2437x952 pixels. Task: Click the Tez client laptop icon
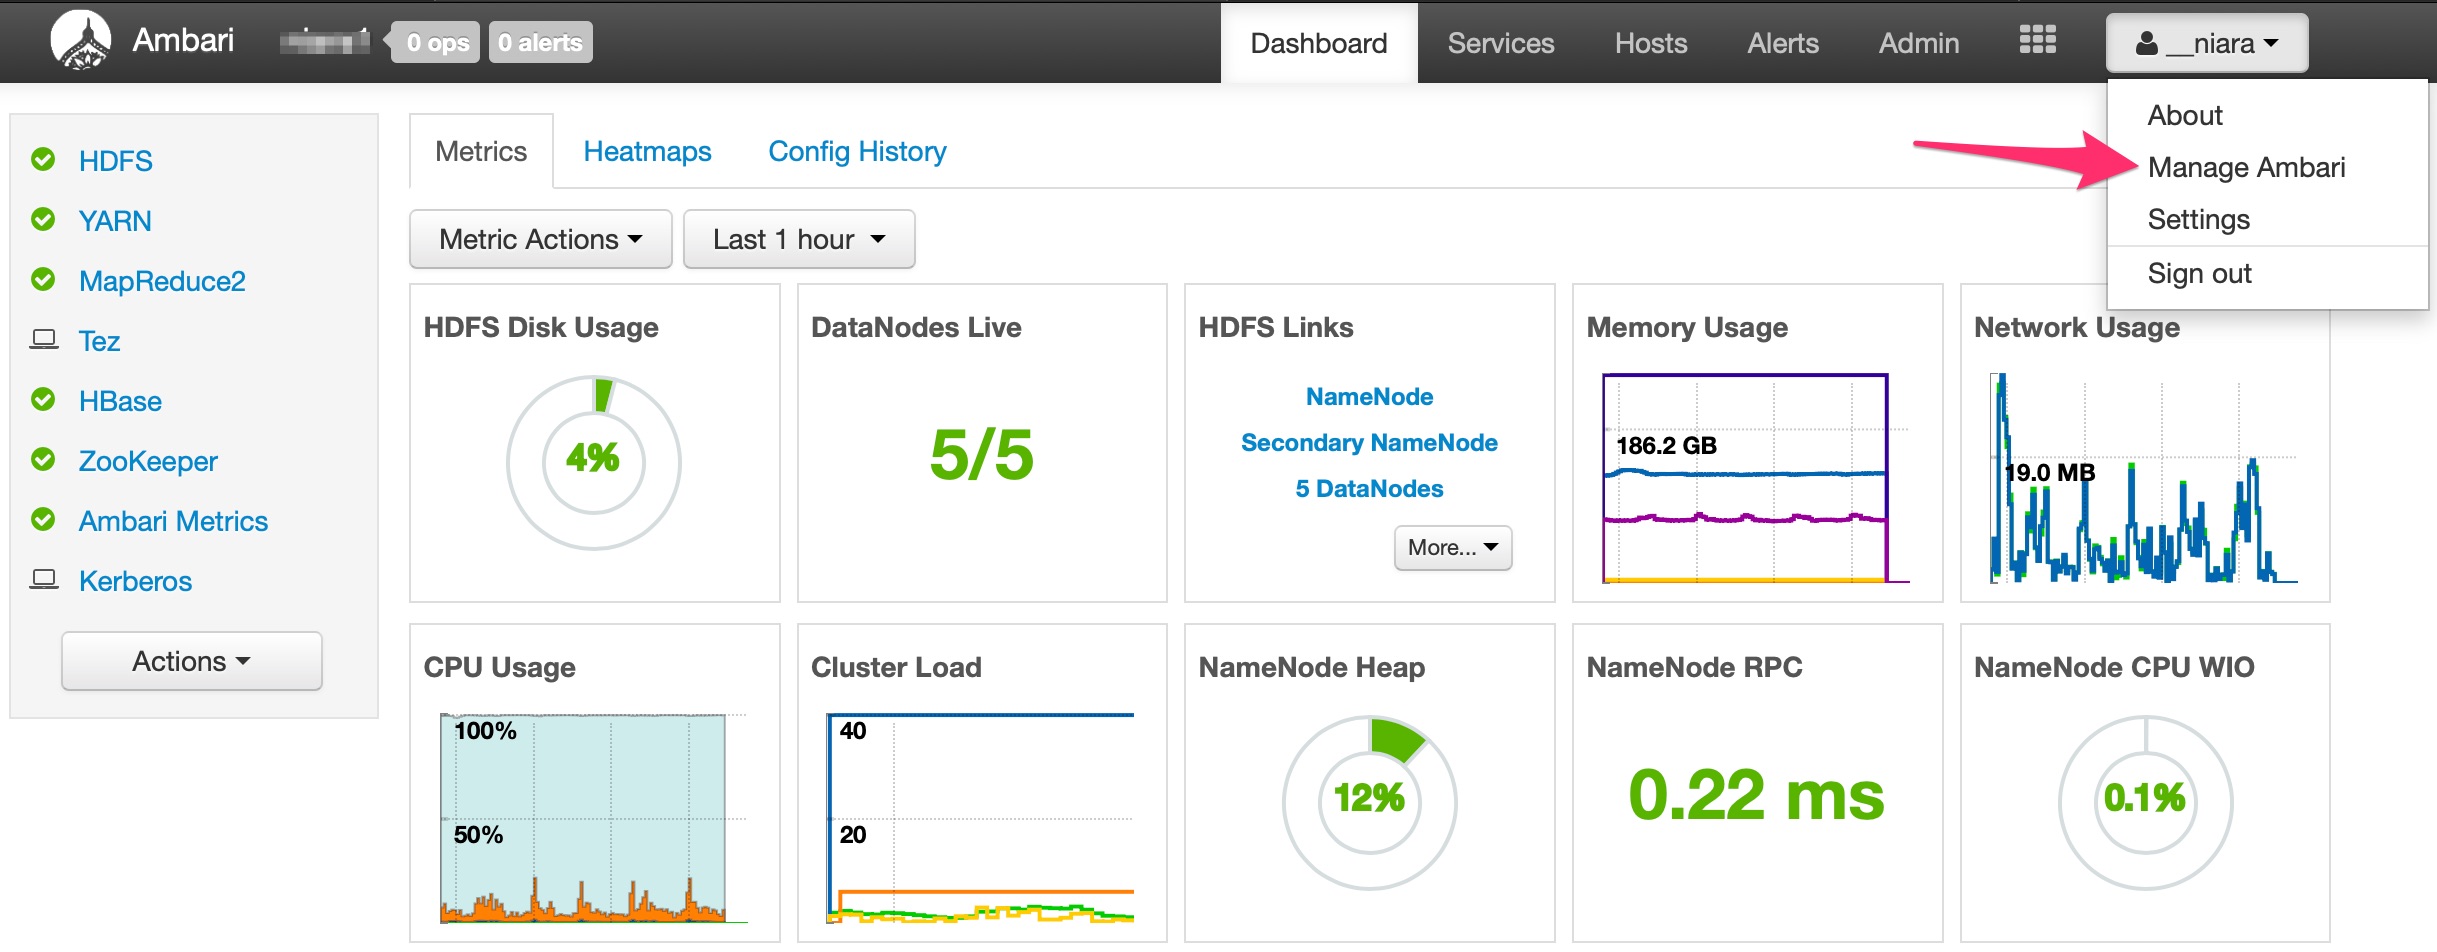pos(43,340)
